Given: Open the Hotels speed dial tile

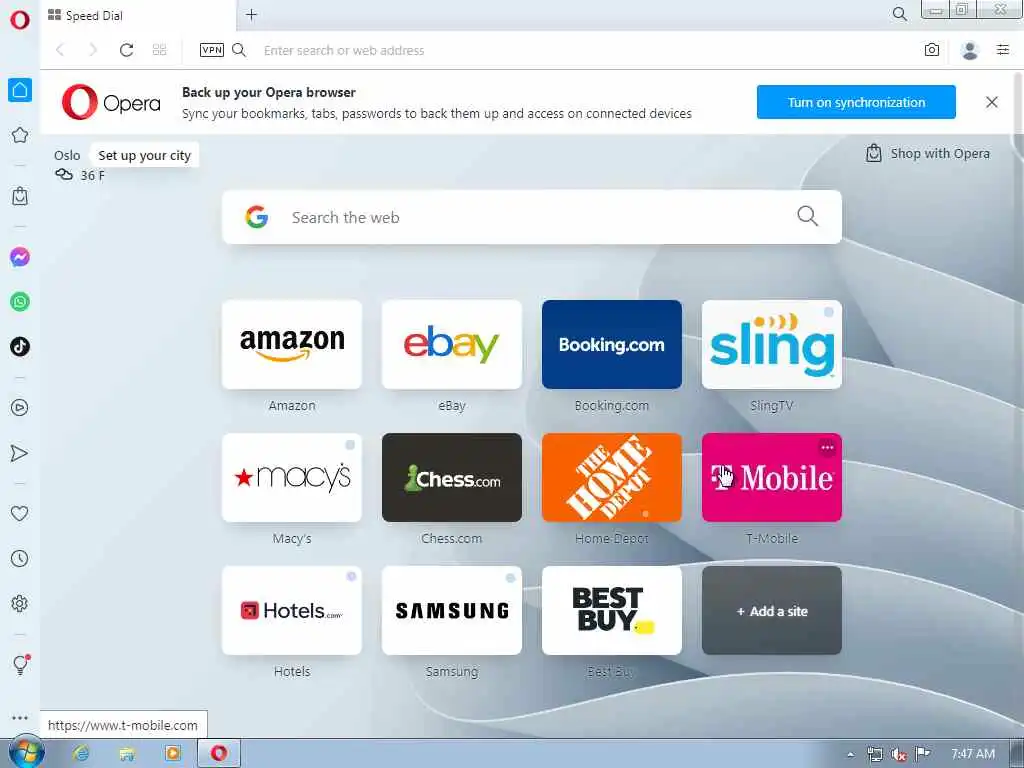Looking at the screenshot, I should click(292, 611).
